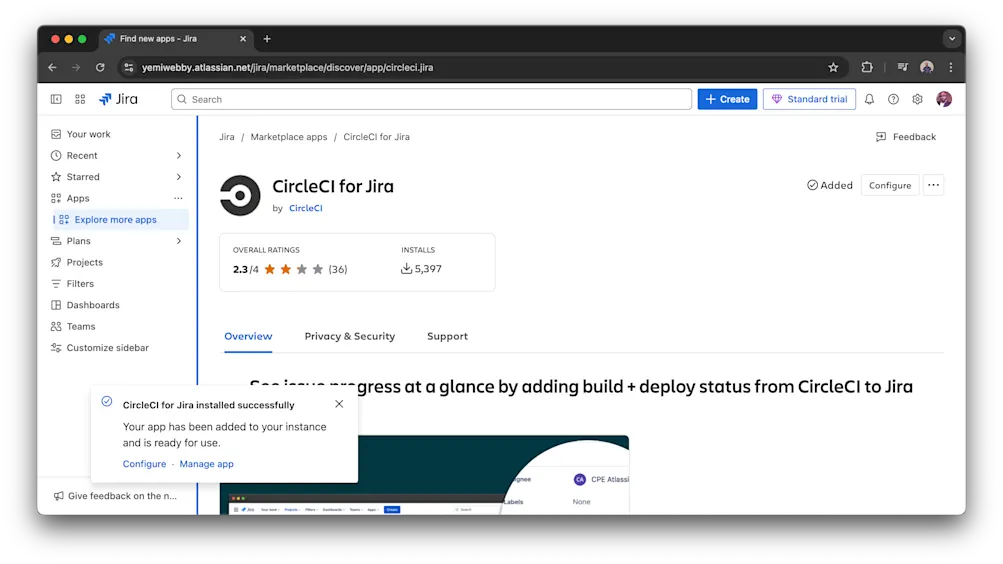The height and width of the screenshot is (564, 1003).
Task: Go back to the previous page
Action: pyautogui.click(x=52, y=67)
